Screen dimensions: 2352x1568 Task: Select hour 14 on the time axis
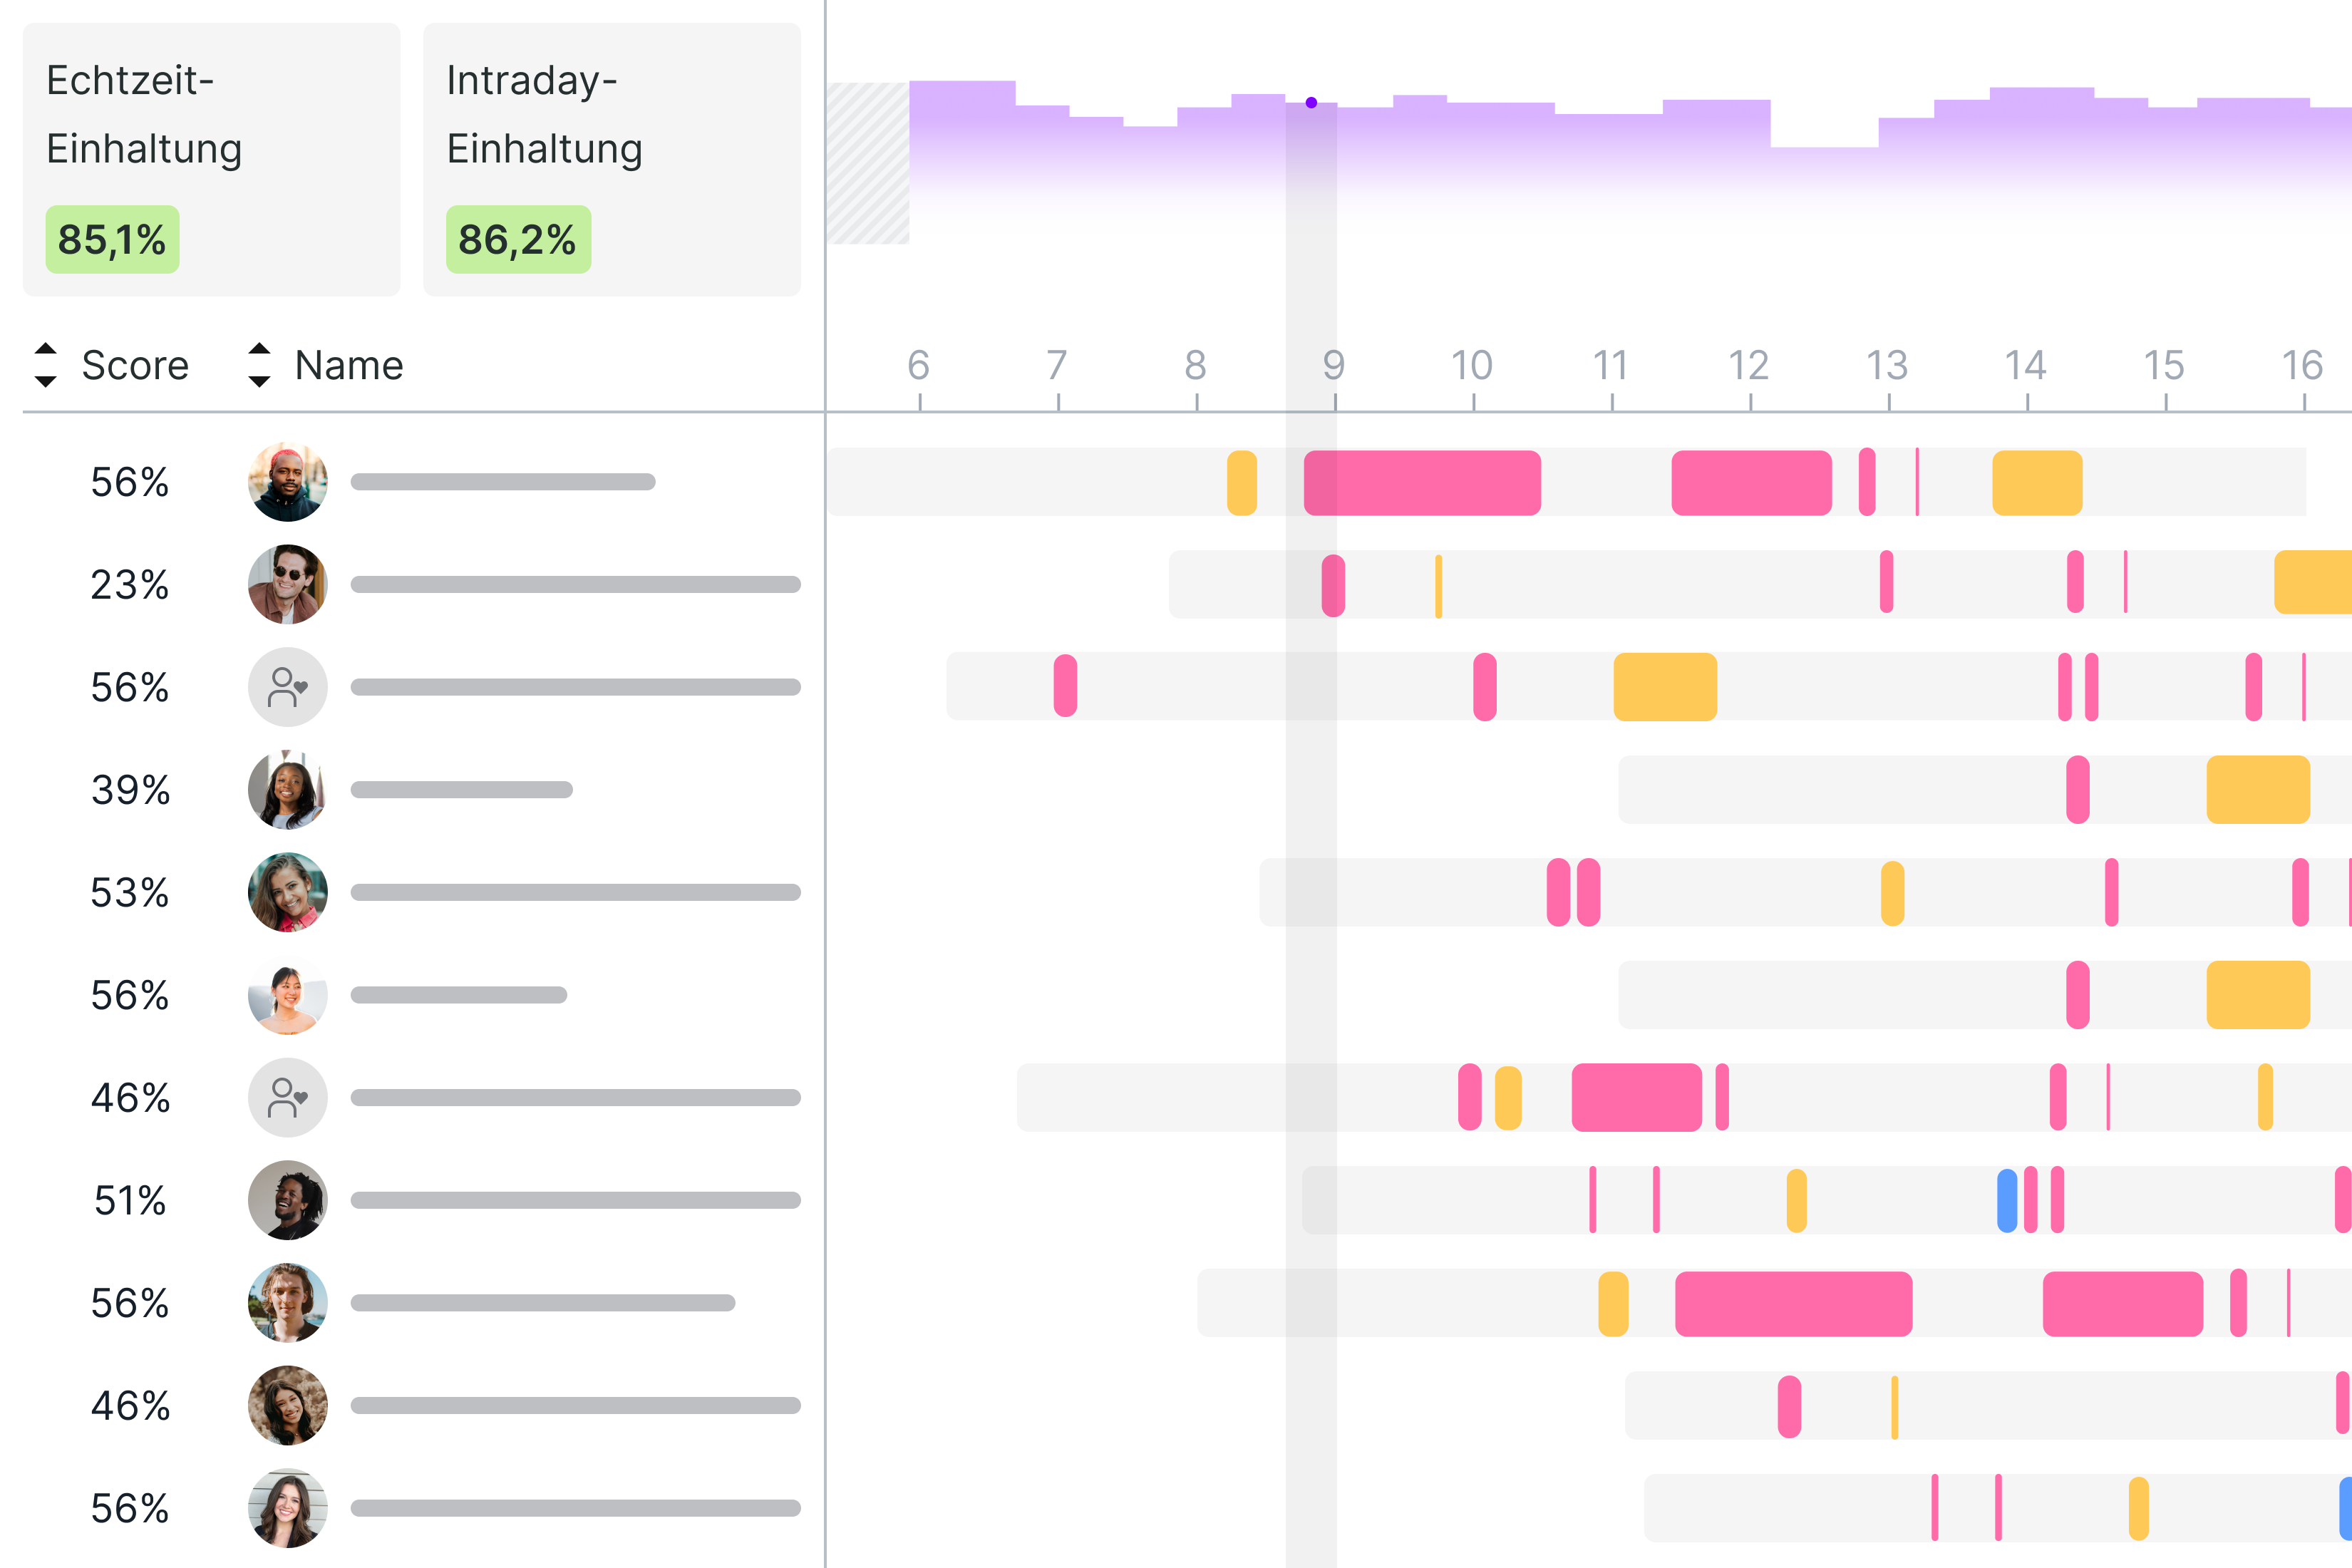coord(2026,366)
